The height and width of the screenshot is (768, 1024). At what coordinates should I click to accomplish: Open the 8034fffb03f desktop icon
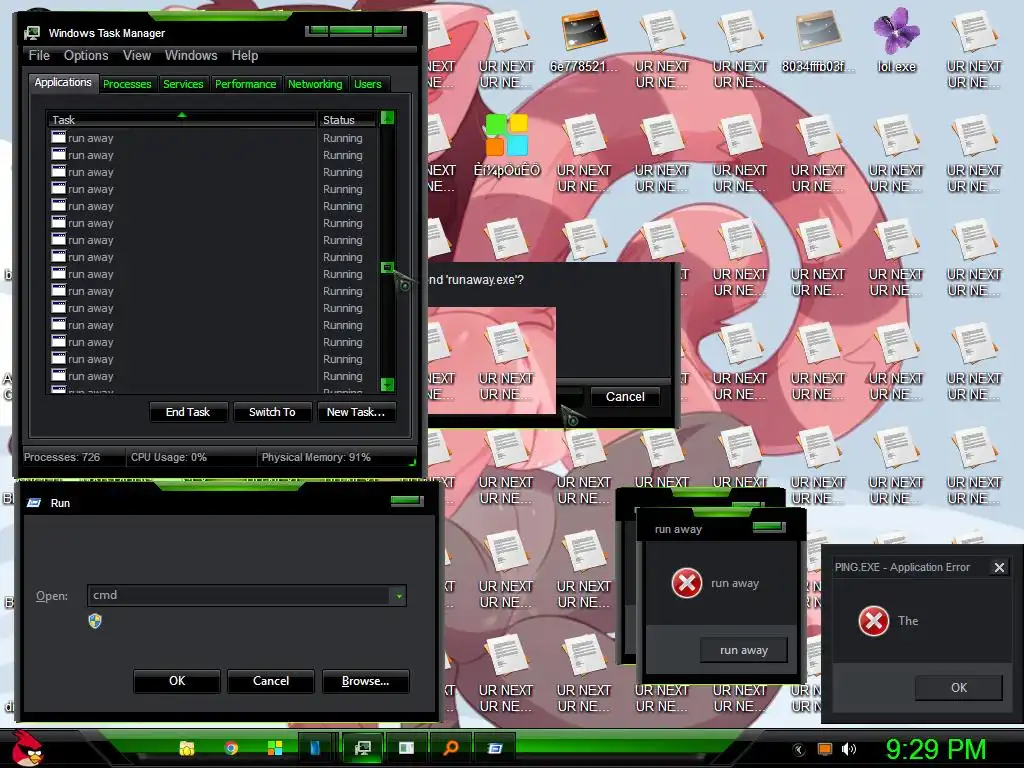click(x=818, y=40)
